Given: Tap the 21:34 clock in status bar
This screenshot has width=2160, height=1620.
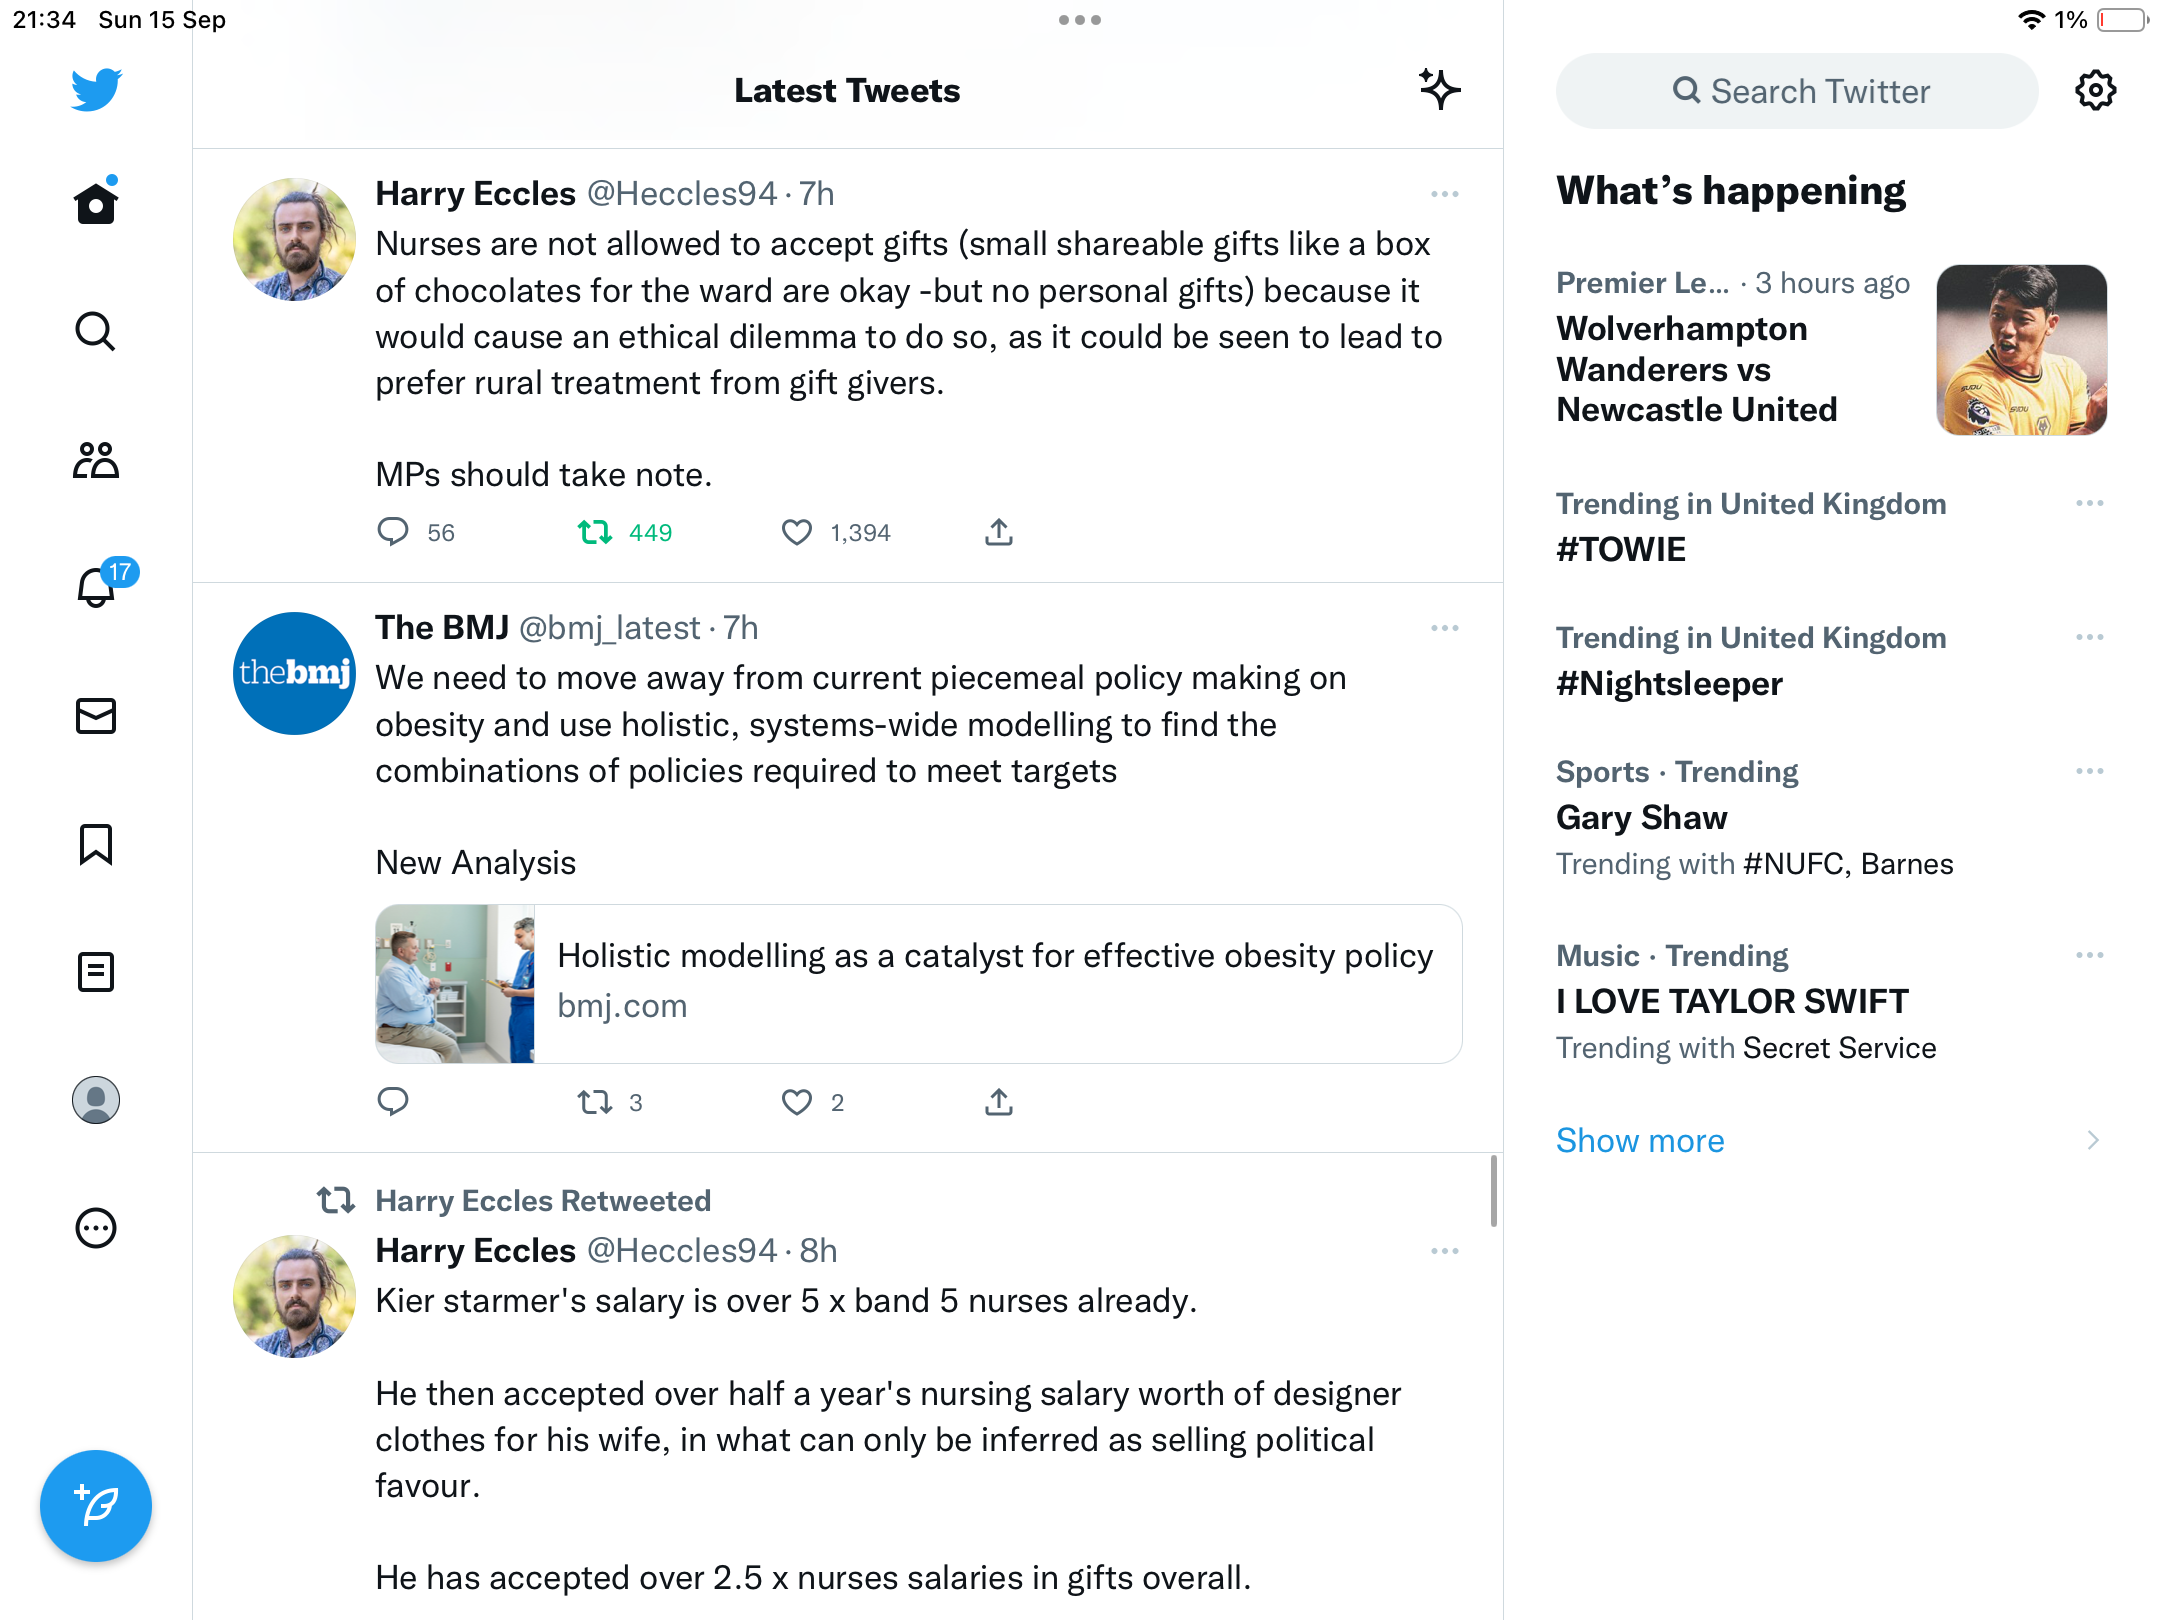Looking at the screenshot, I should [44, 20].
